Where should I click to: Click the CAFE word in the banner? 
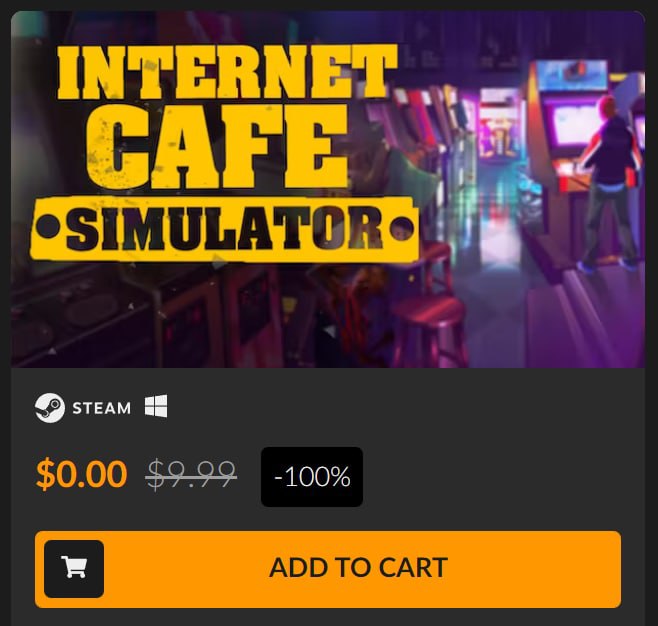[x=217, y=146]
